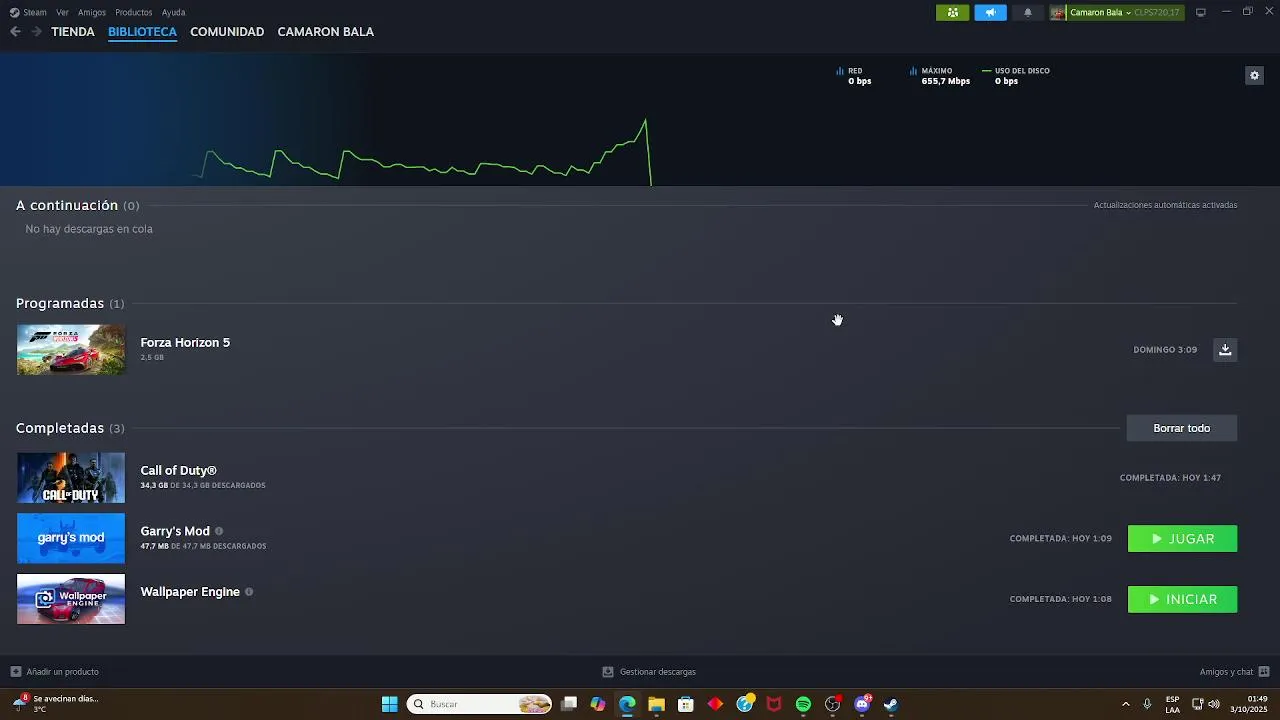Switch to Big Picture mode monitor icon
The width and height of the screenshot is (1280, 720).
click(x=1201, y=12)
